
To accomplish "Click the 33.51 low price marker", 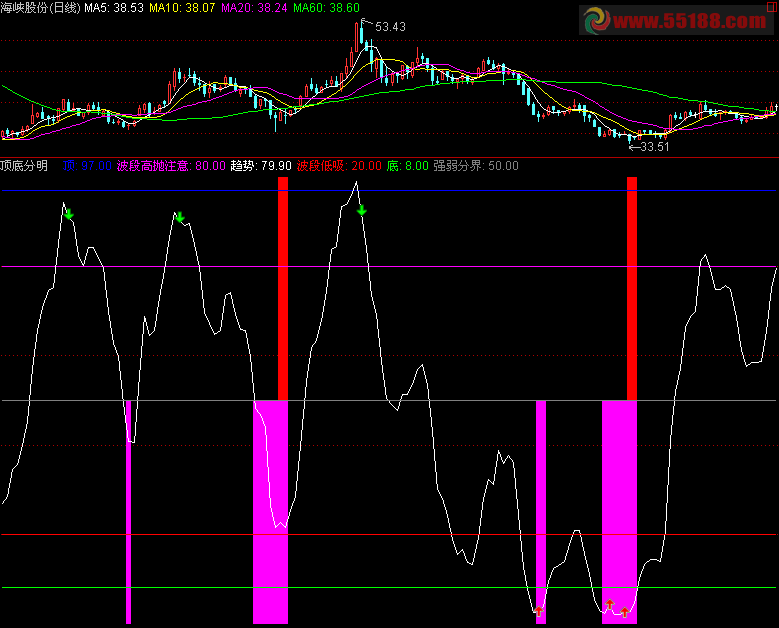I will click(650, 146).
